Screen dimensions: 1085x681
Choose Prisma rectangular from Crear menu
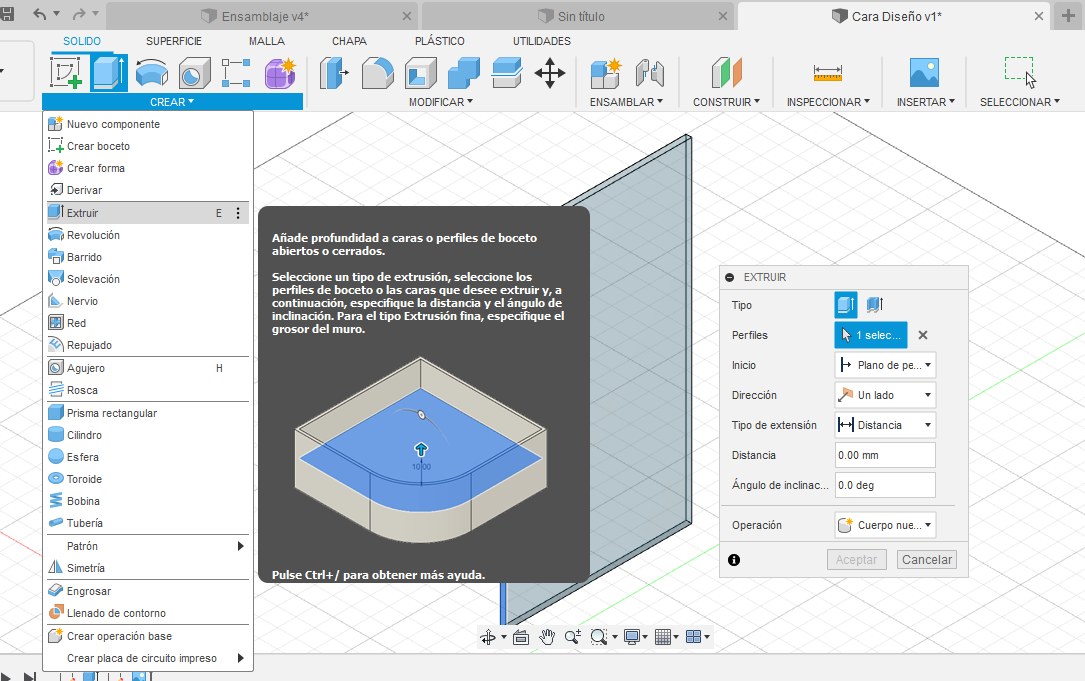coord(148,413)
